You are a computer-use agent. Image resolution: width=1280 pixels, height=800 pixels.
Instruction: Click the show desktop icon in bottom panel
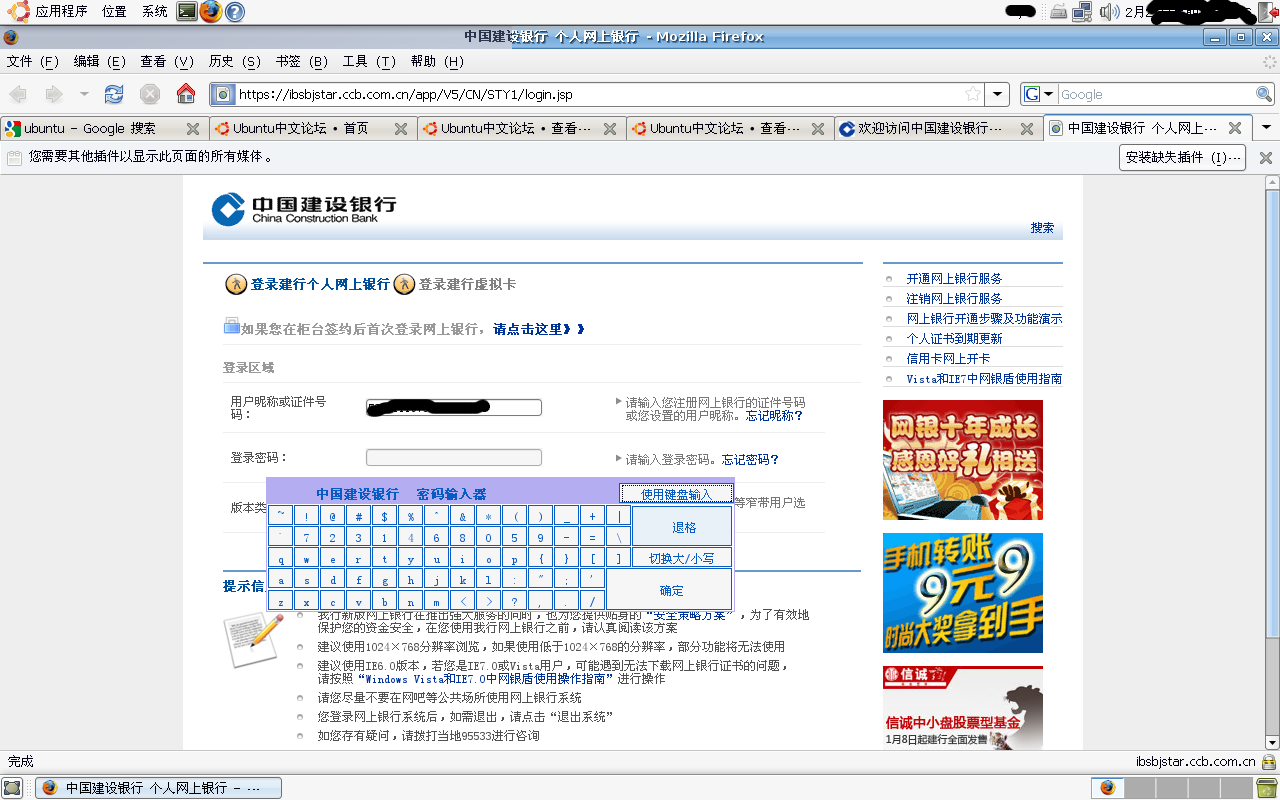(x=12, y=788)
